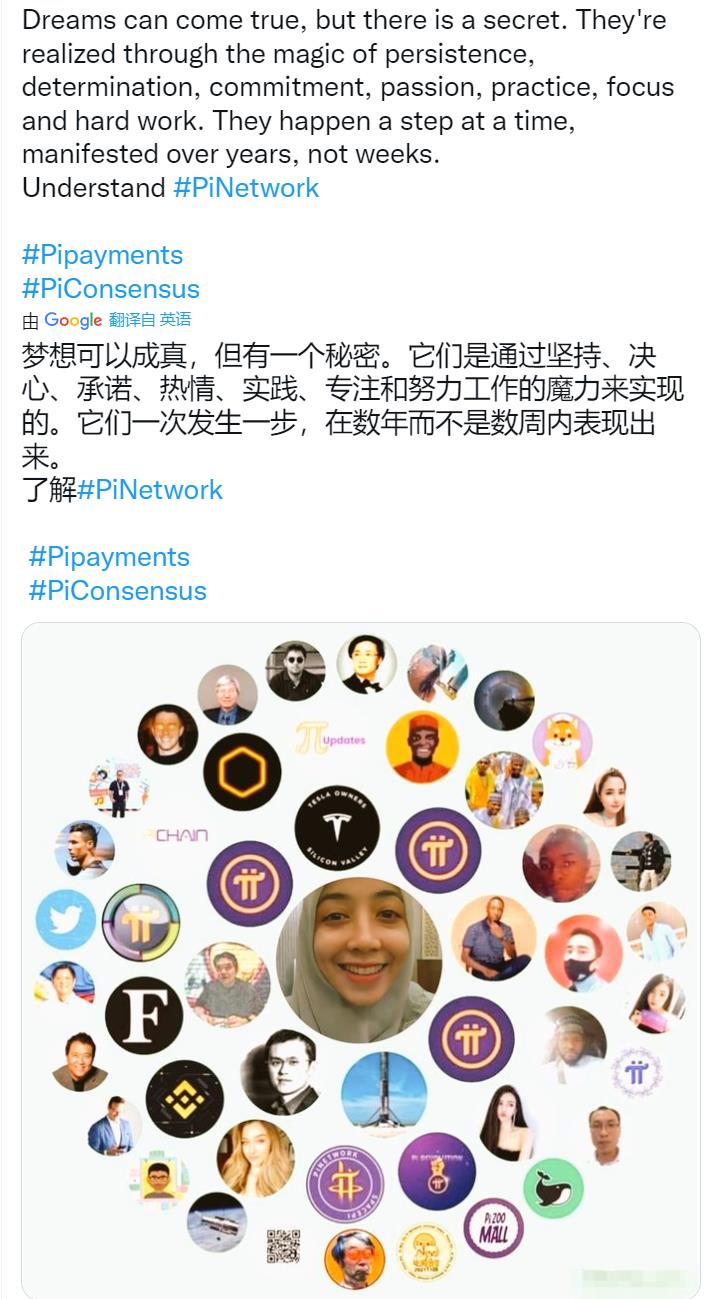The width and height of the screenshot is (712, 1299).
Task: Open the #PiNetwork hashtag after 'Understand'
Action: pos(246,187)
